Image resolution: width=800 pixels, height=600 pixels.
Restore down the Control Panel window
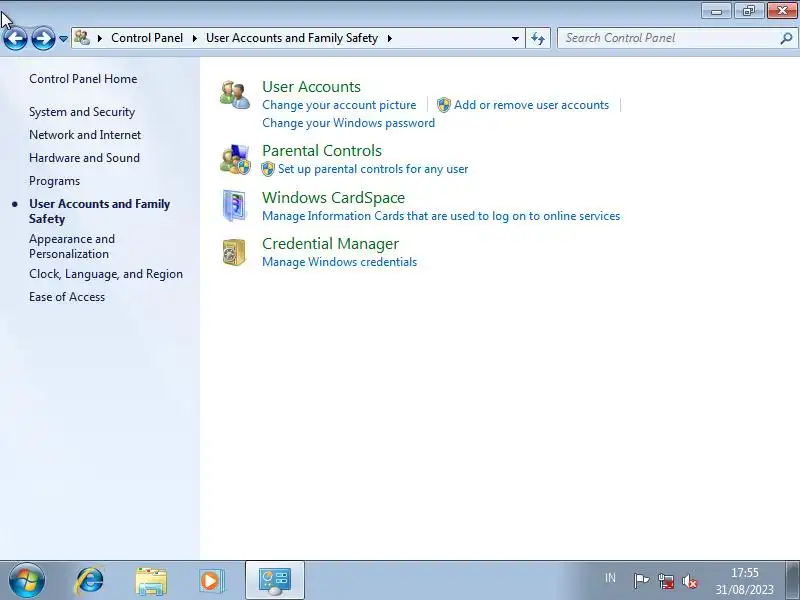coord(748,11)
